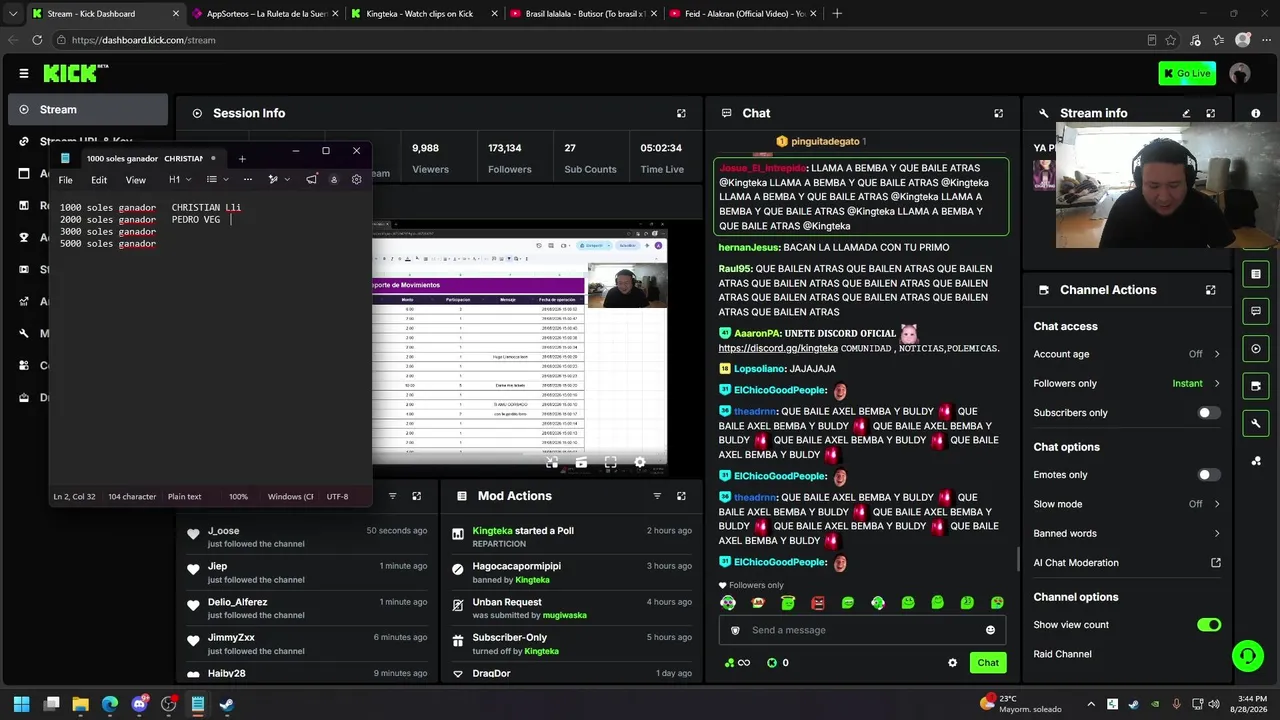Open the Notepad Copilot rewrite dropdown
Image resolution: width=1280 pixels, height=720 pixels.
(279, 180)
